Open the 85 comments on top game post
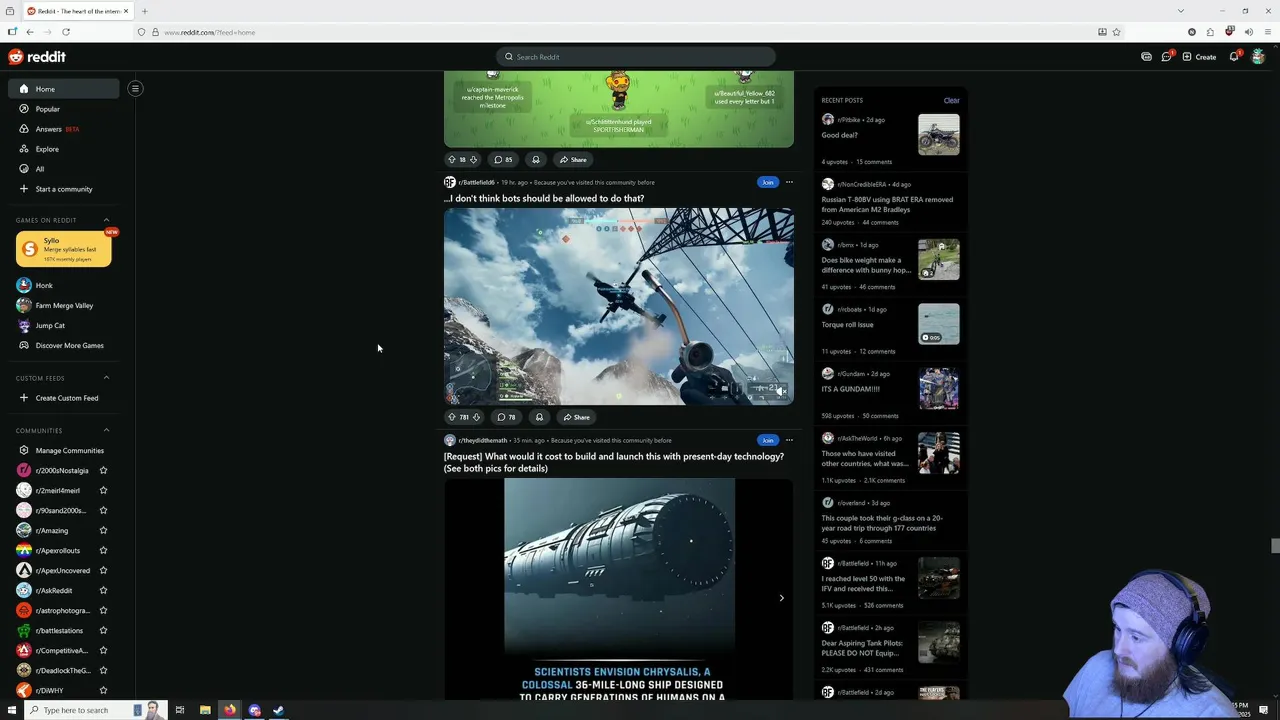1280x720 pixels. [504, 159]
